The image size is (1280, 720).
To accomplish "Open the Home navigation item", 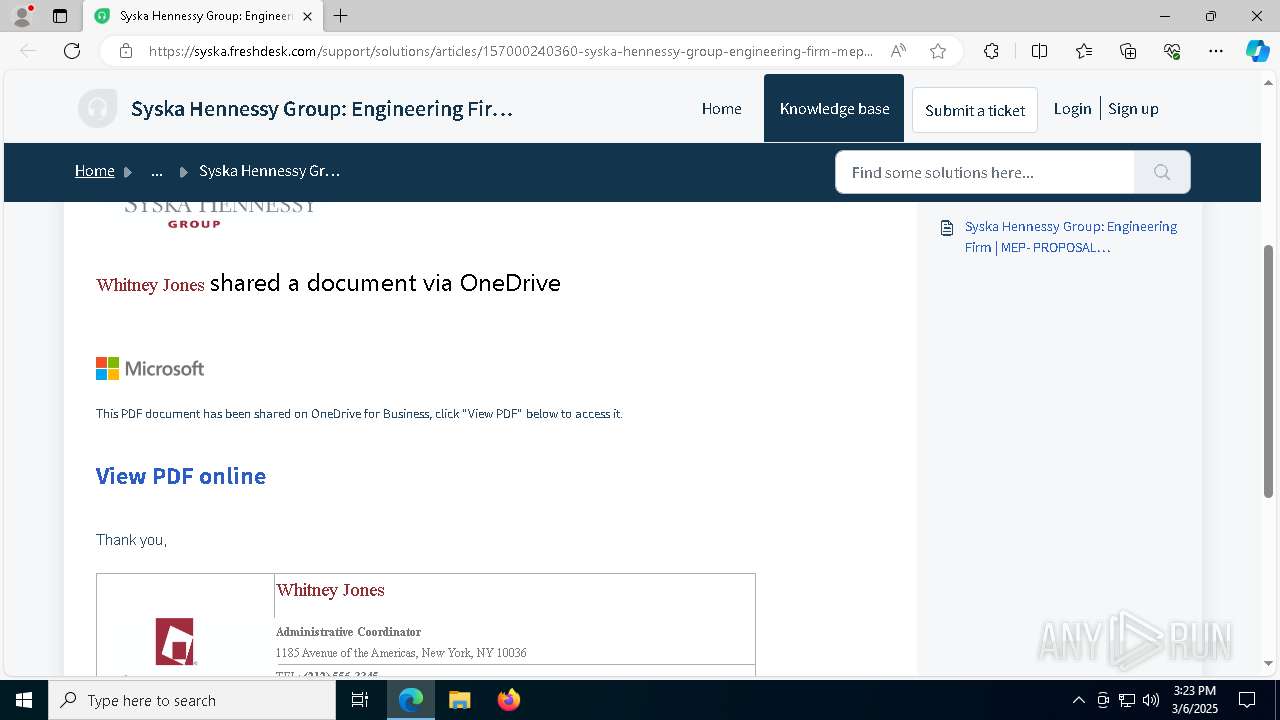I will tap(721, 109).
